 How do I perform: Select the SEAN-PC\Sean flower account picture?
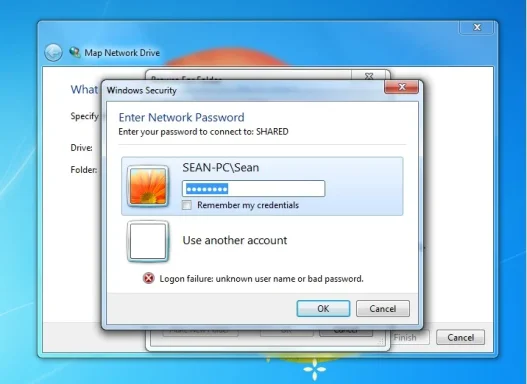click(x=148, y=186)
